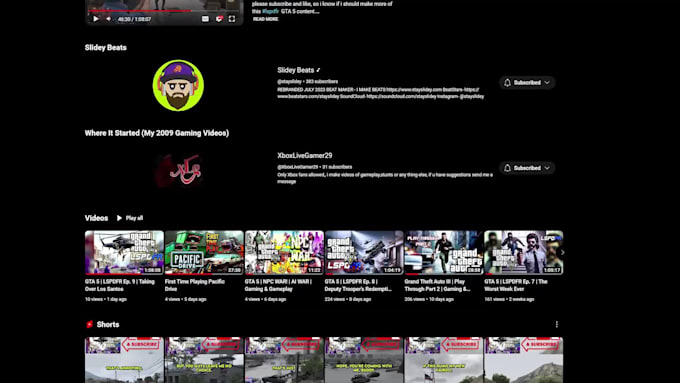Image resolution: width=680 pixels, height=383 pixels.
Task: Open LSPDFR Ep. 7 video thumbnail
Action: [x=523, y=252]
